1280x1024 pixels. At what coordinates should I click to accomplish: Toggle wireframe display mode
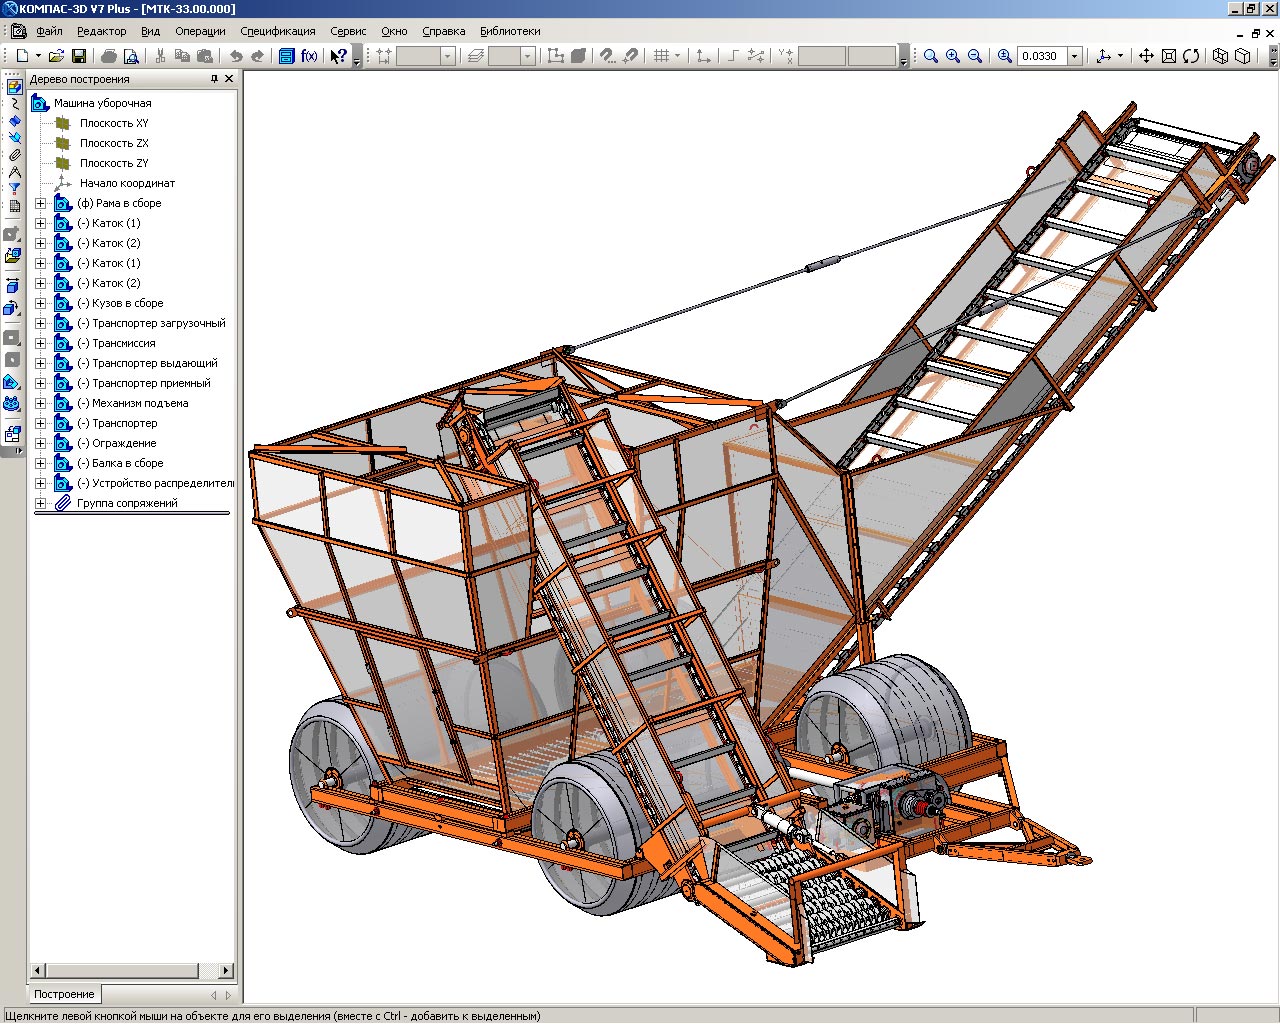point(1220,56)
